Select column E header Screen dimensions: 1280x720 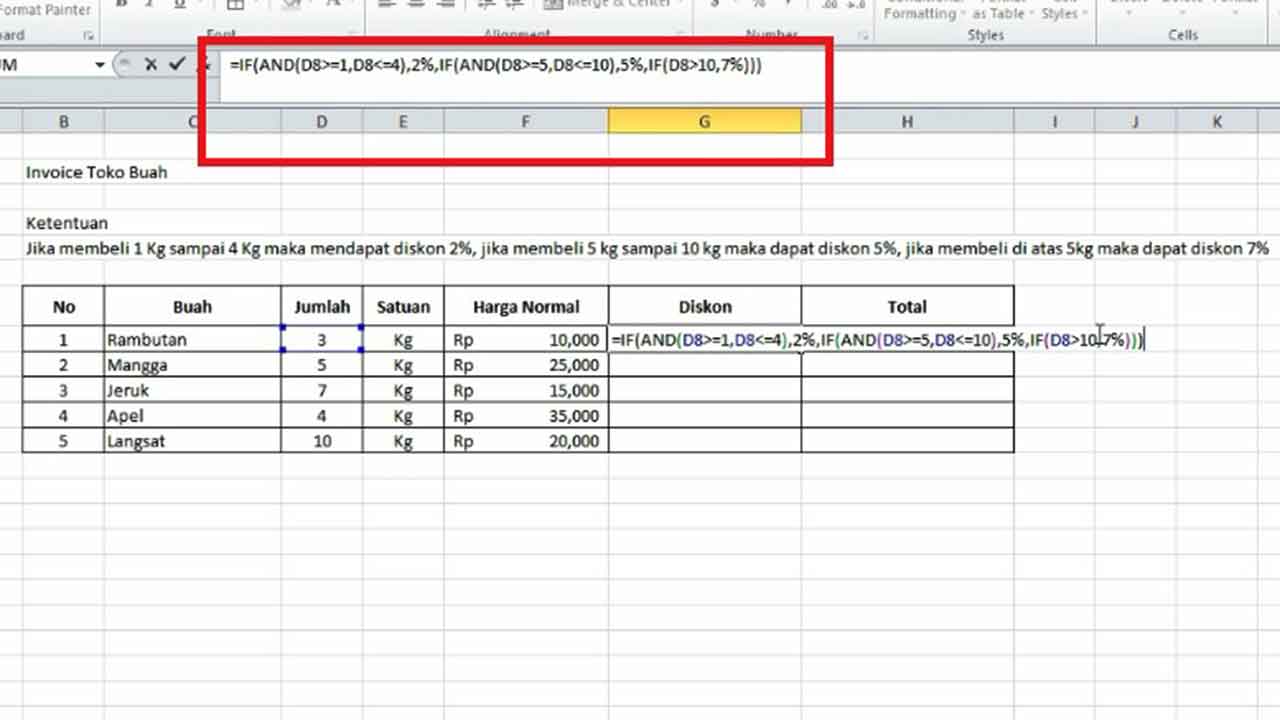tap(403, 121)
